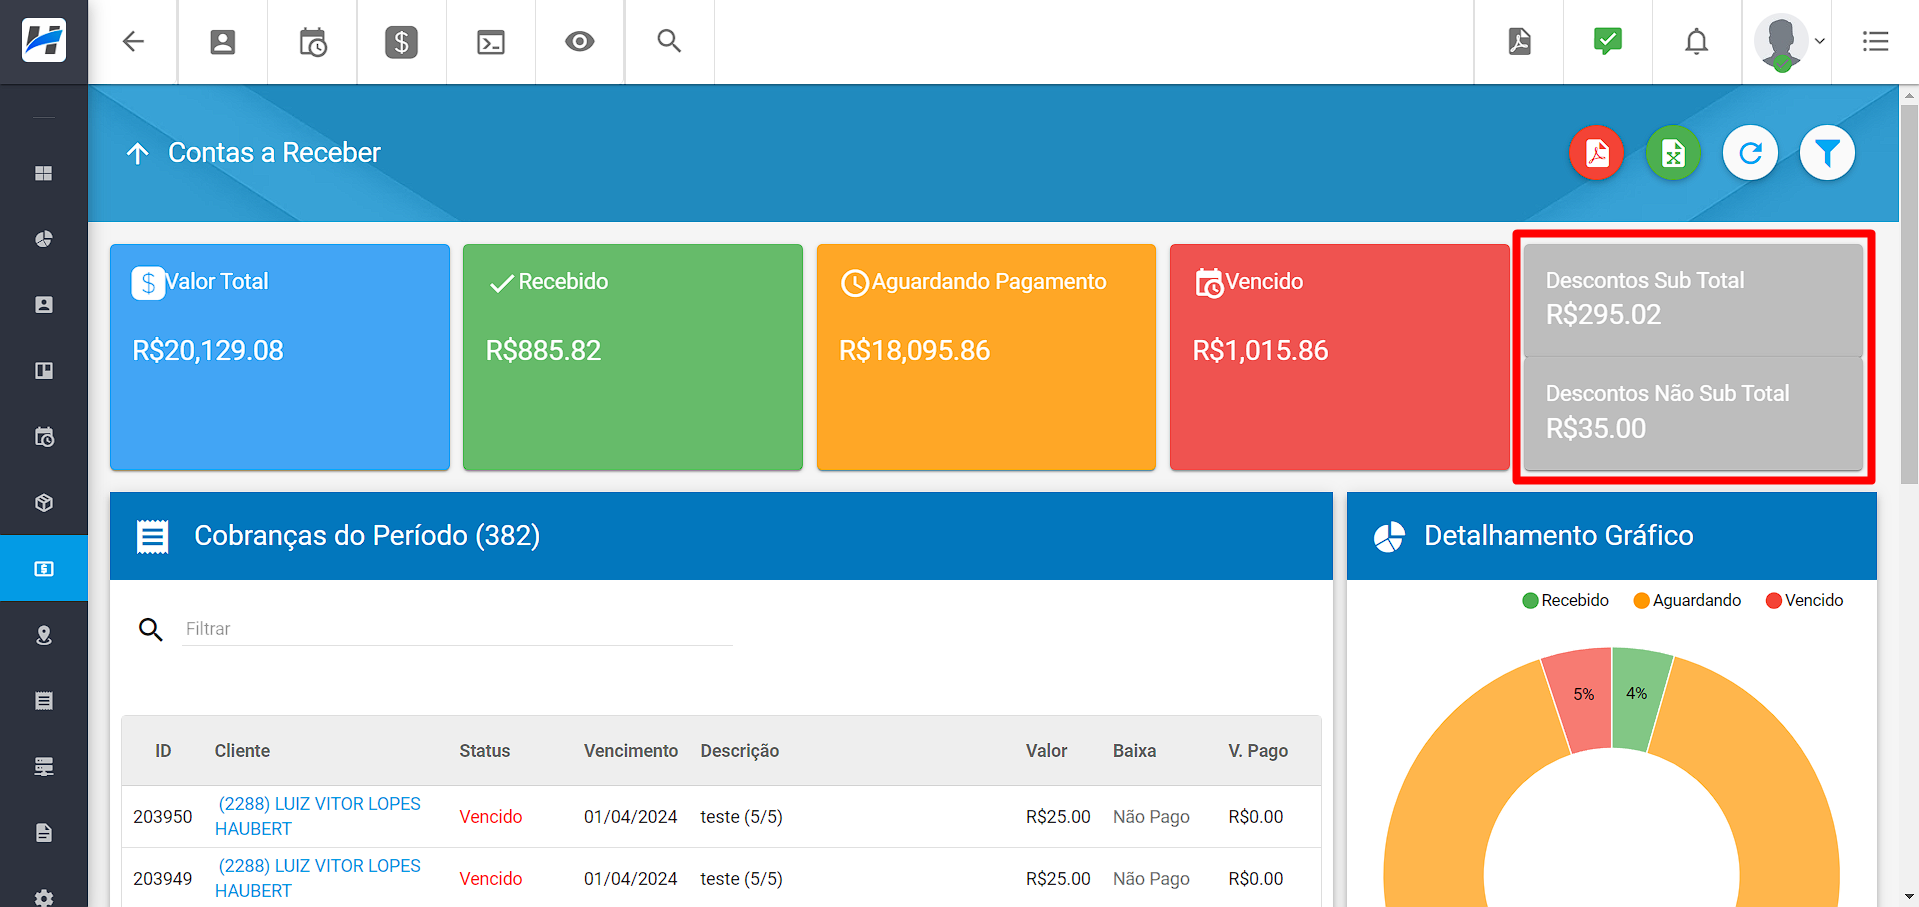Viewport: 1919px width, 907px height.
Task: Click the PDF document icon in top bar
Action: (x=1519, y=41)
